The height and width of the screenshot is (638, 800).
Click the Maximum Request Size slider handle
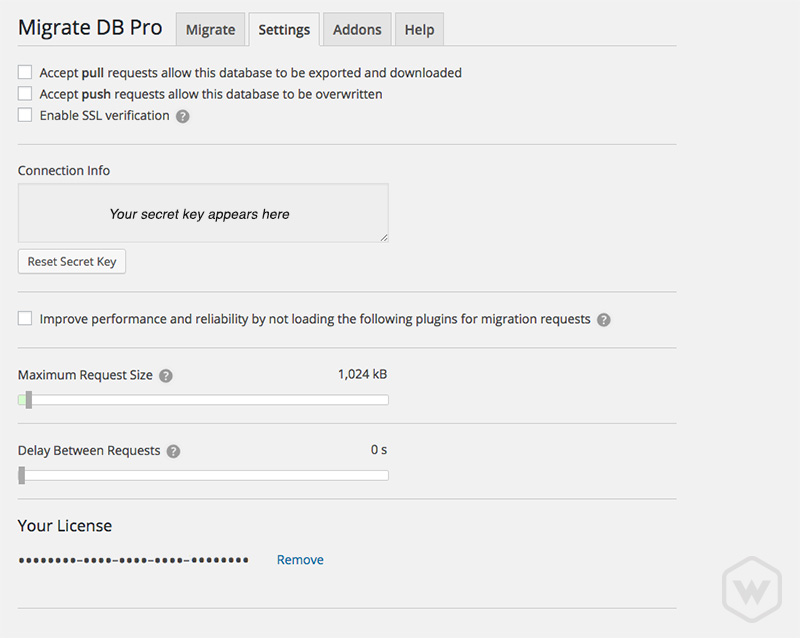(x=29, y=400)
